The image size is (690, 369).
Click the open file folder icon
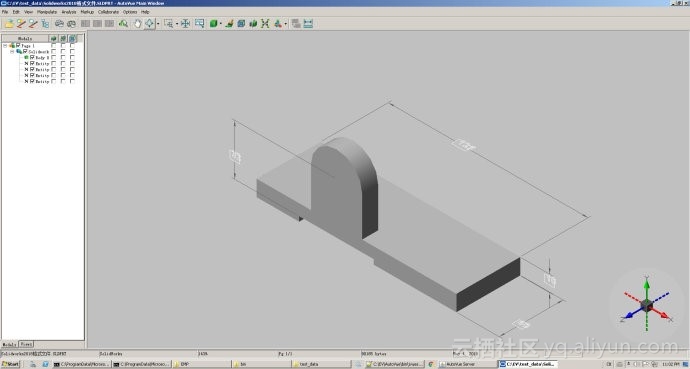click(x=9, y=23)
